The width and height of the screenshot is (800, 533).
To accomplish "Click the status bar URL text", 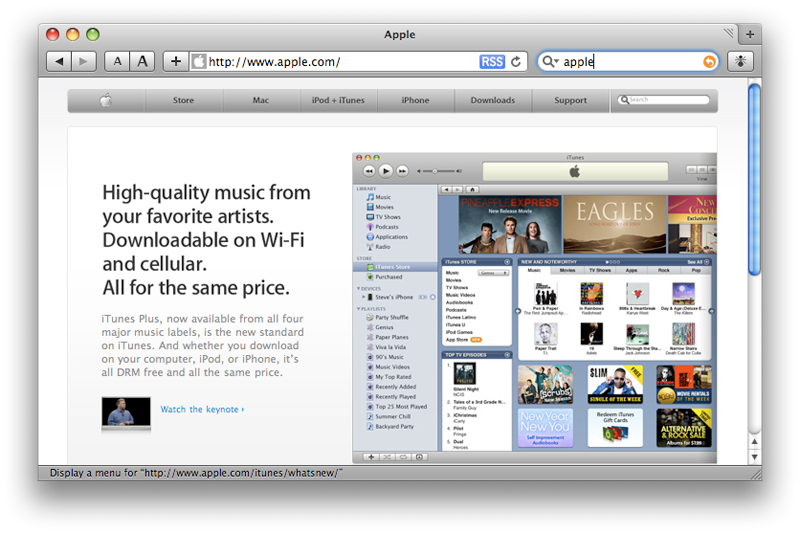I will pyautogui.click(x=196, y=473).
